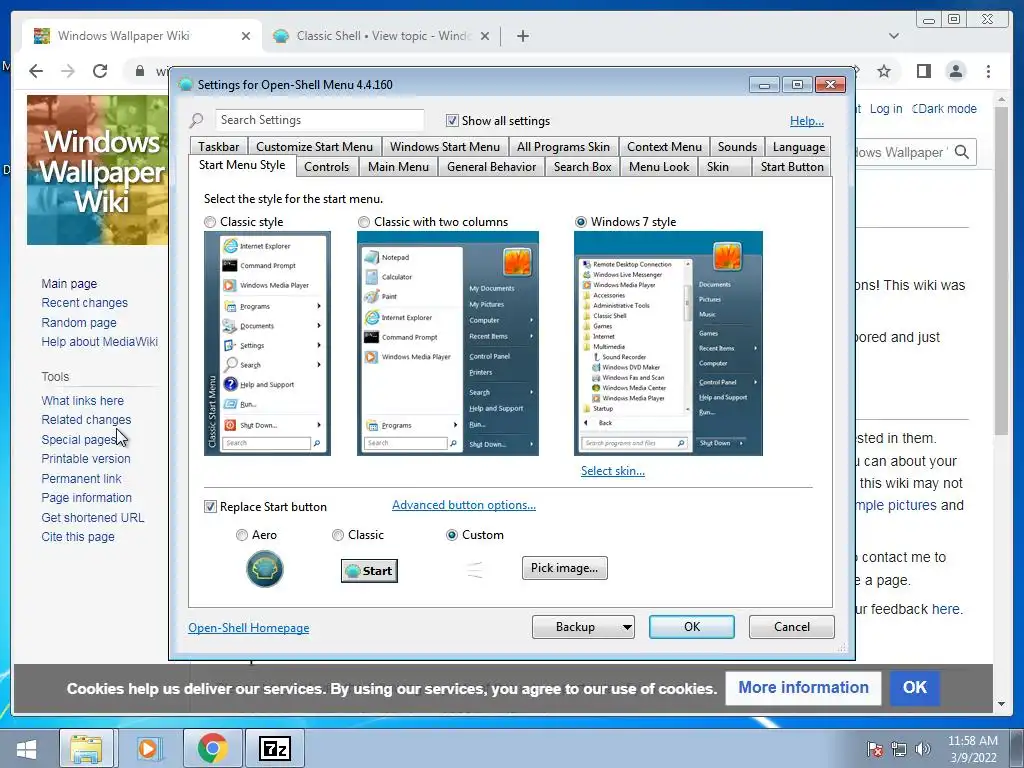Screen dimensions: 1024x768
Task: Open the Sounds tab
Action: (x=737, y=147)
